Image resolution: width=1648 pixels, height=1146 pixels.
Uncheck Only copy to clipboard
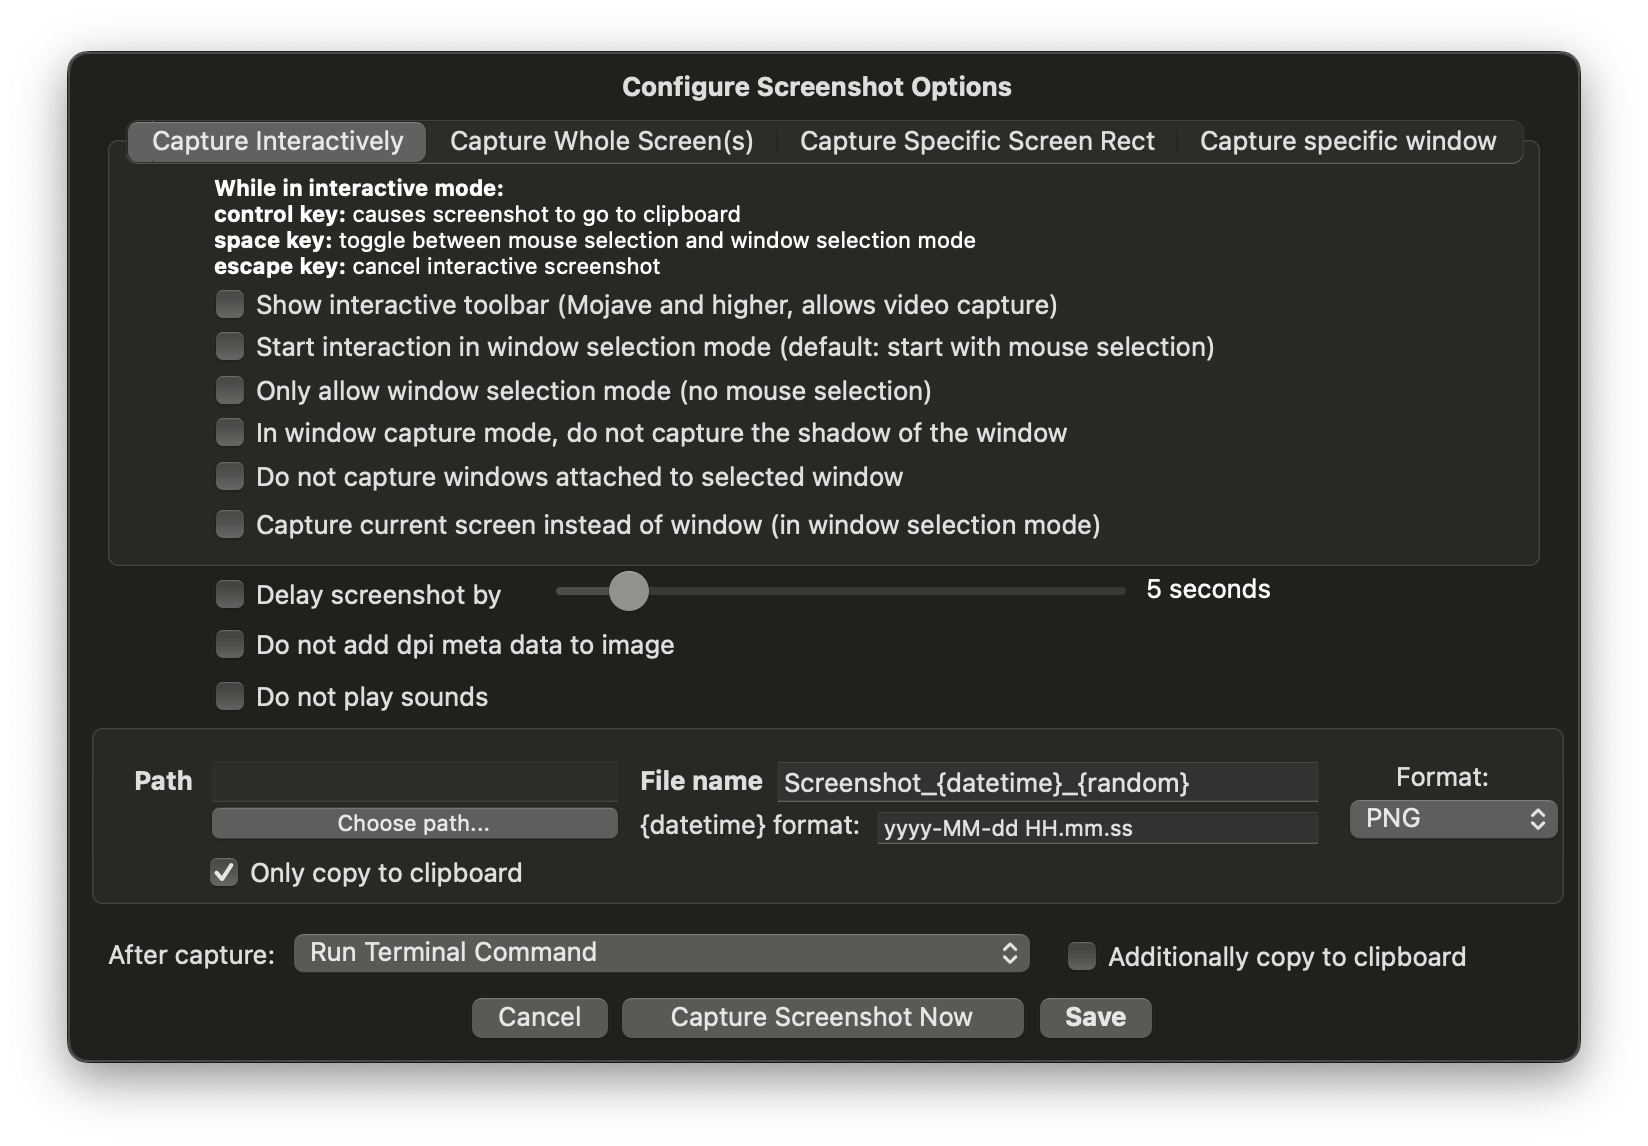[x=224, y=873]
